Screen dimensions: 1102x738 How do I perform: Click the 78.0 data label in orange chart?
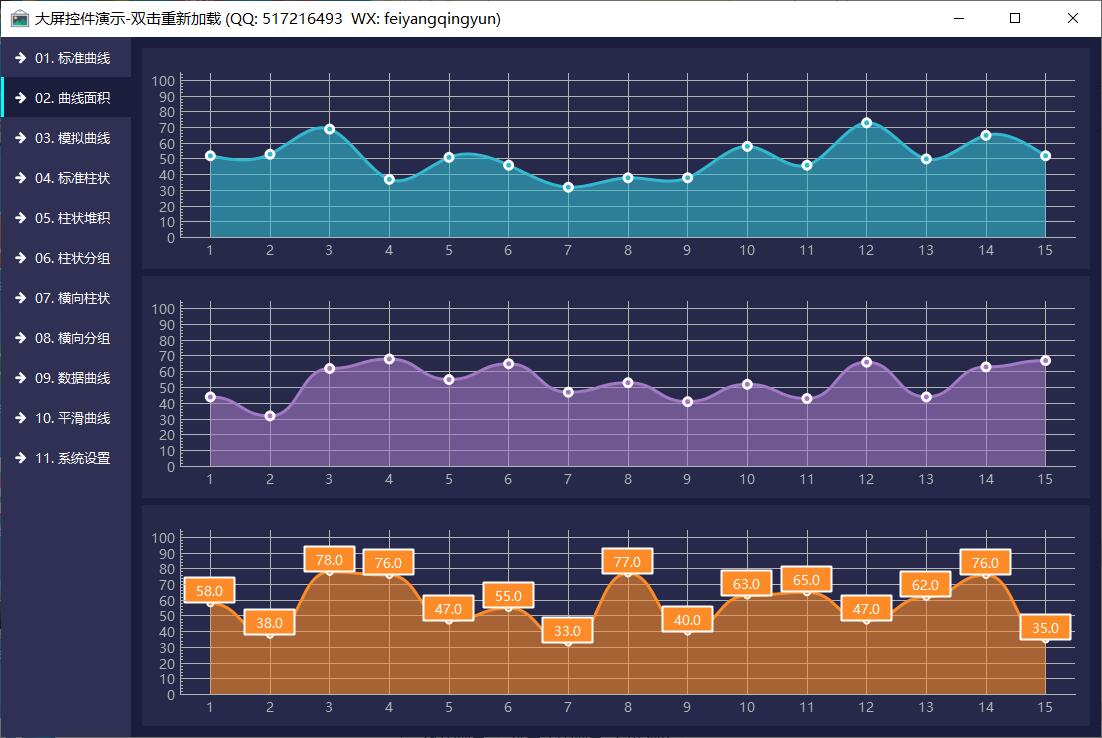coord(329,560)
